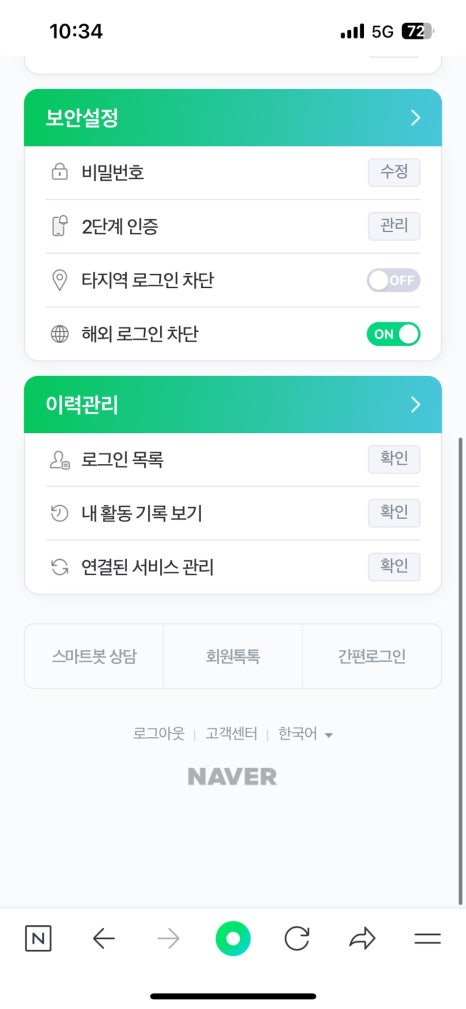Click 관리 button for 2단계 인증
This screenshot has height=1009, width=466.
(394, 227)
